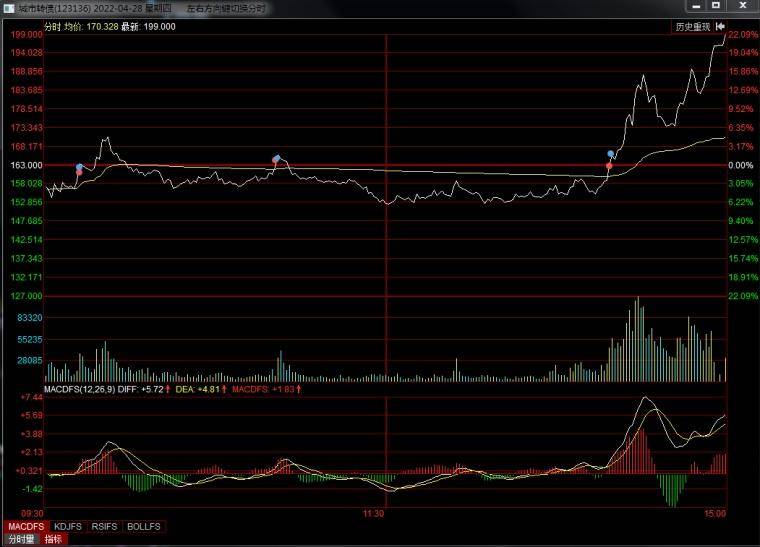This screenshot has height=547, width=760.
Task: Click the 09:30 time axis label
Action: [x=32, y=514]
